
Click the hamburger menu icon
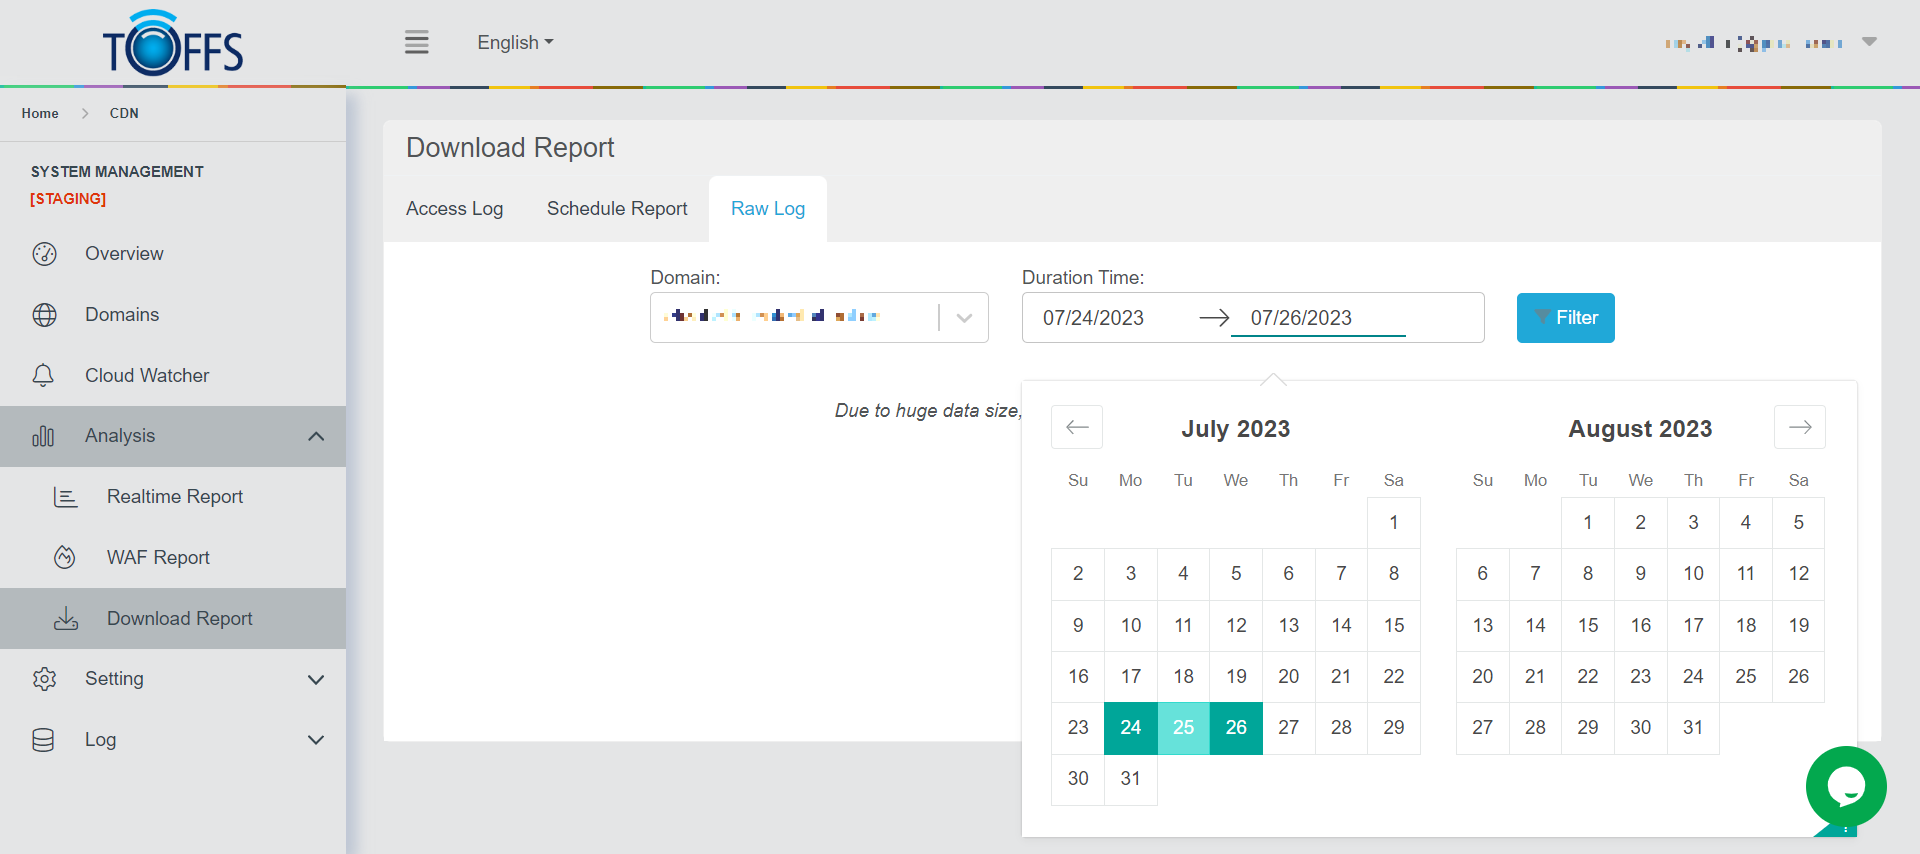pyautogui.click(x=417, y=42)
